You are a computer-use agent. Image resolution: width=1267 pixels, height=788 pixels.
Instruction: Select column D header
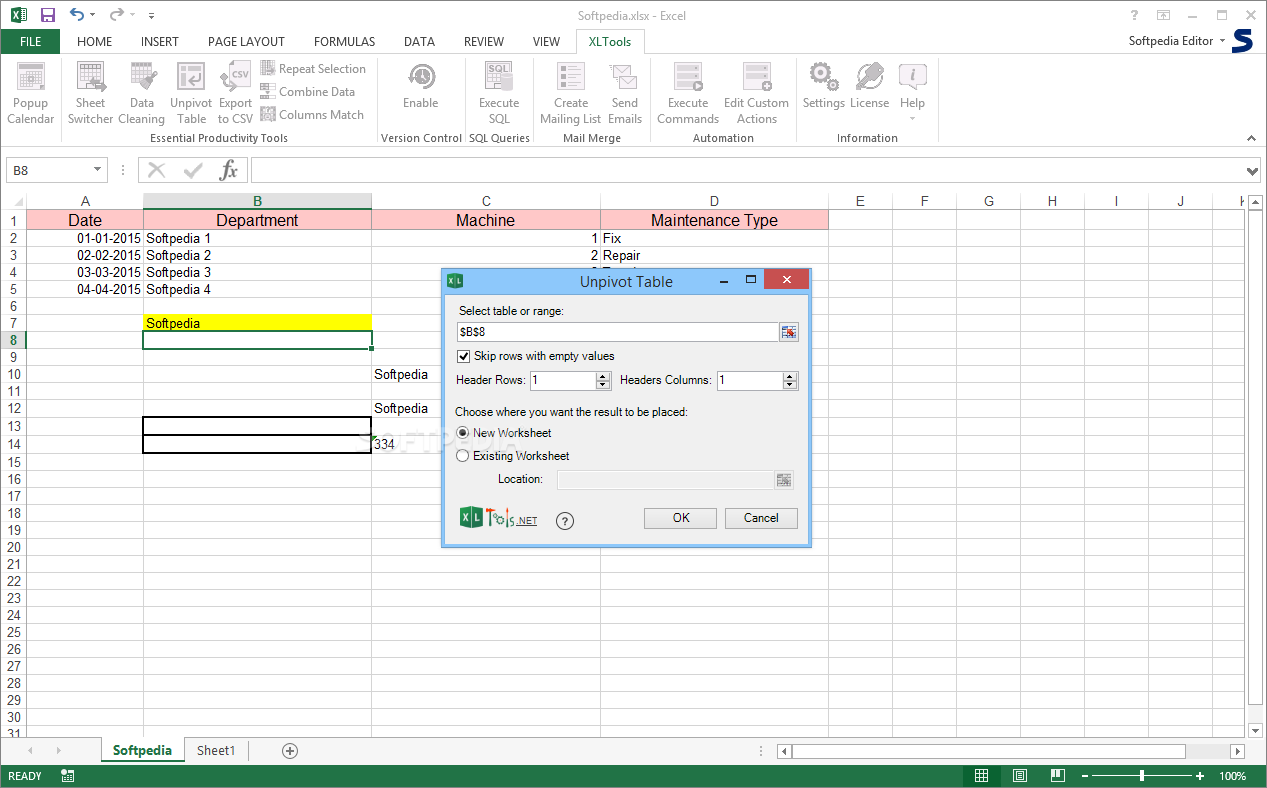click(x=714, y=201)
